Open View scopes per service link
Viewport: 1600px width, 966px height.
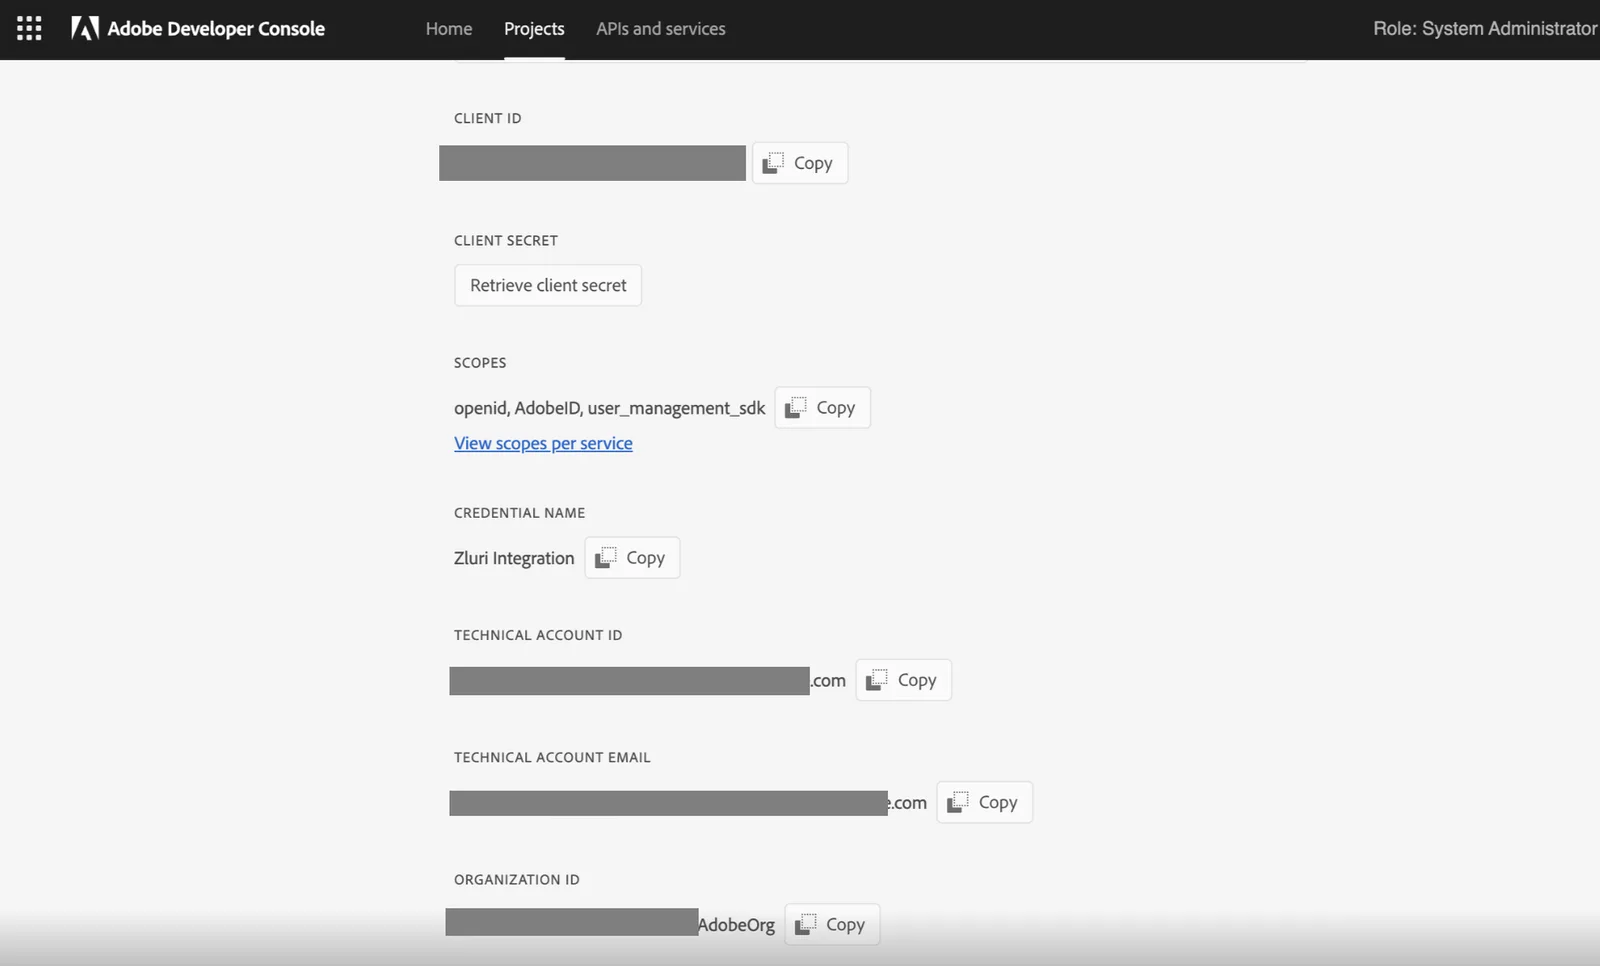click(x=543, y=443)
